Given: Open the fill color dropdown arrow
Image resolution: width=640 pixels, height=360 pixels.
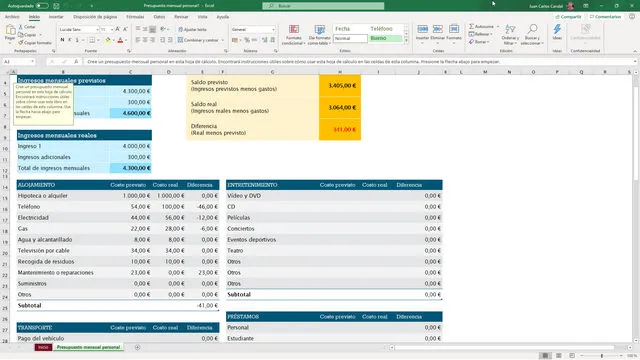Looking at the screenshot, I should tap(113, 40).
